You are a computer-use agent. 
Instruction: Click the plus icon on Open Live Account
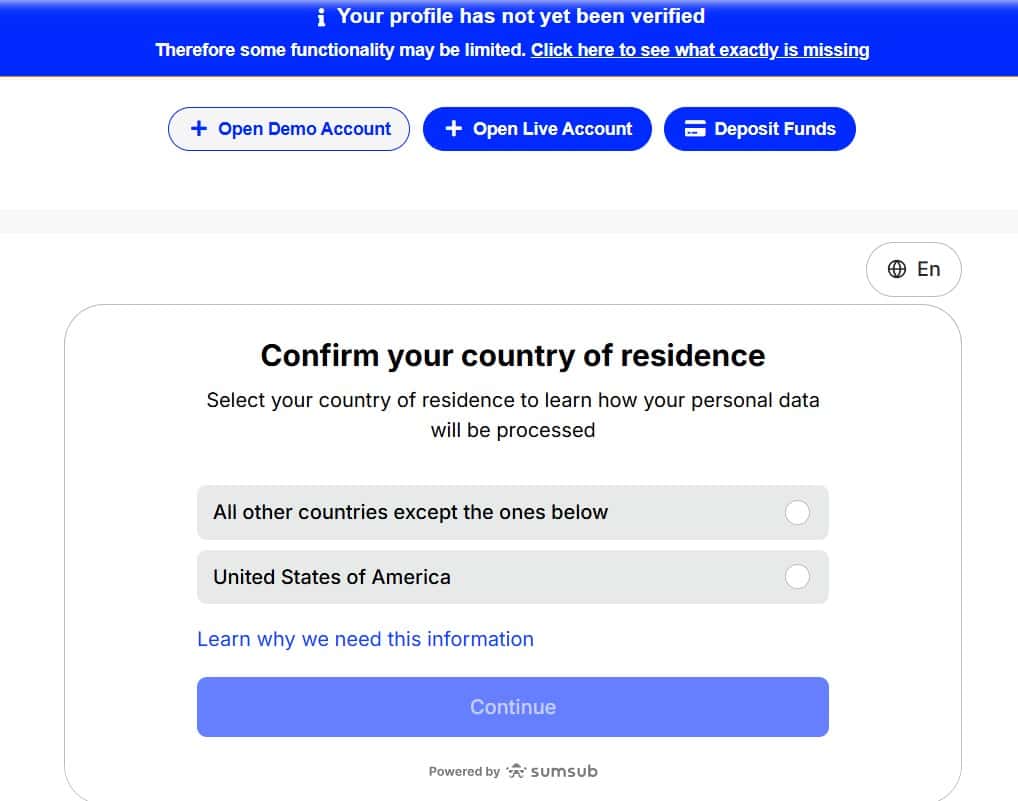453,129
